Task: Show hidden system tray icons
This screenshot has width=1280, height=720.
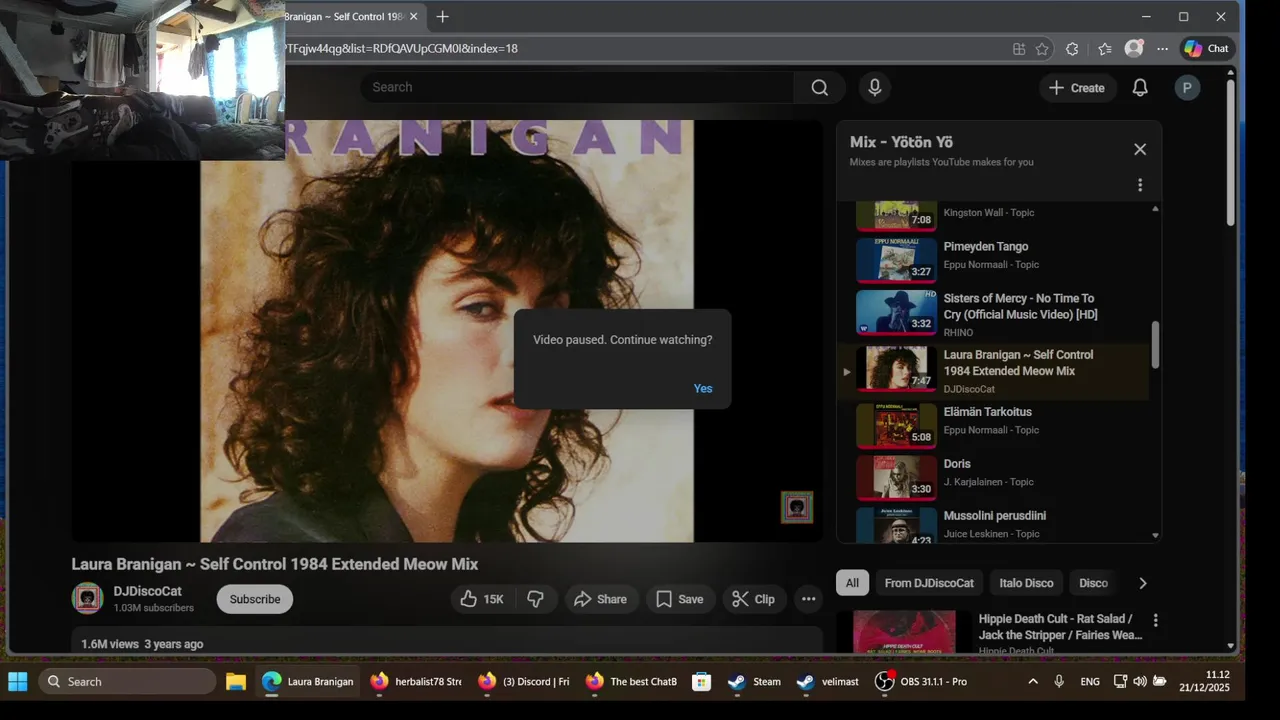Action: pyautogui.click(x=1033, y=681)
